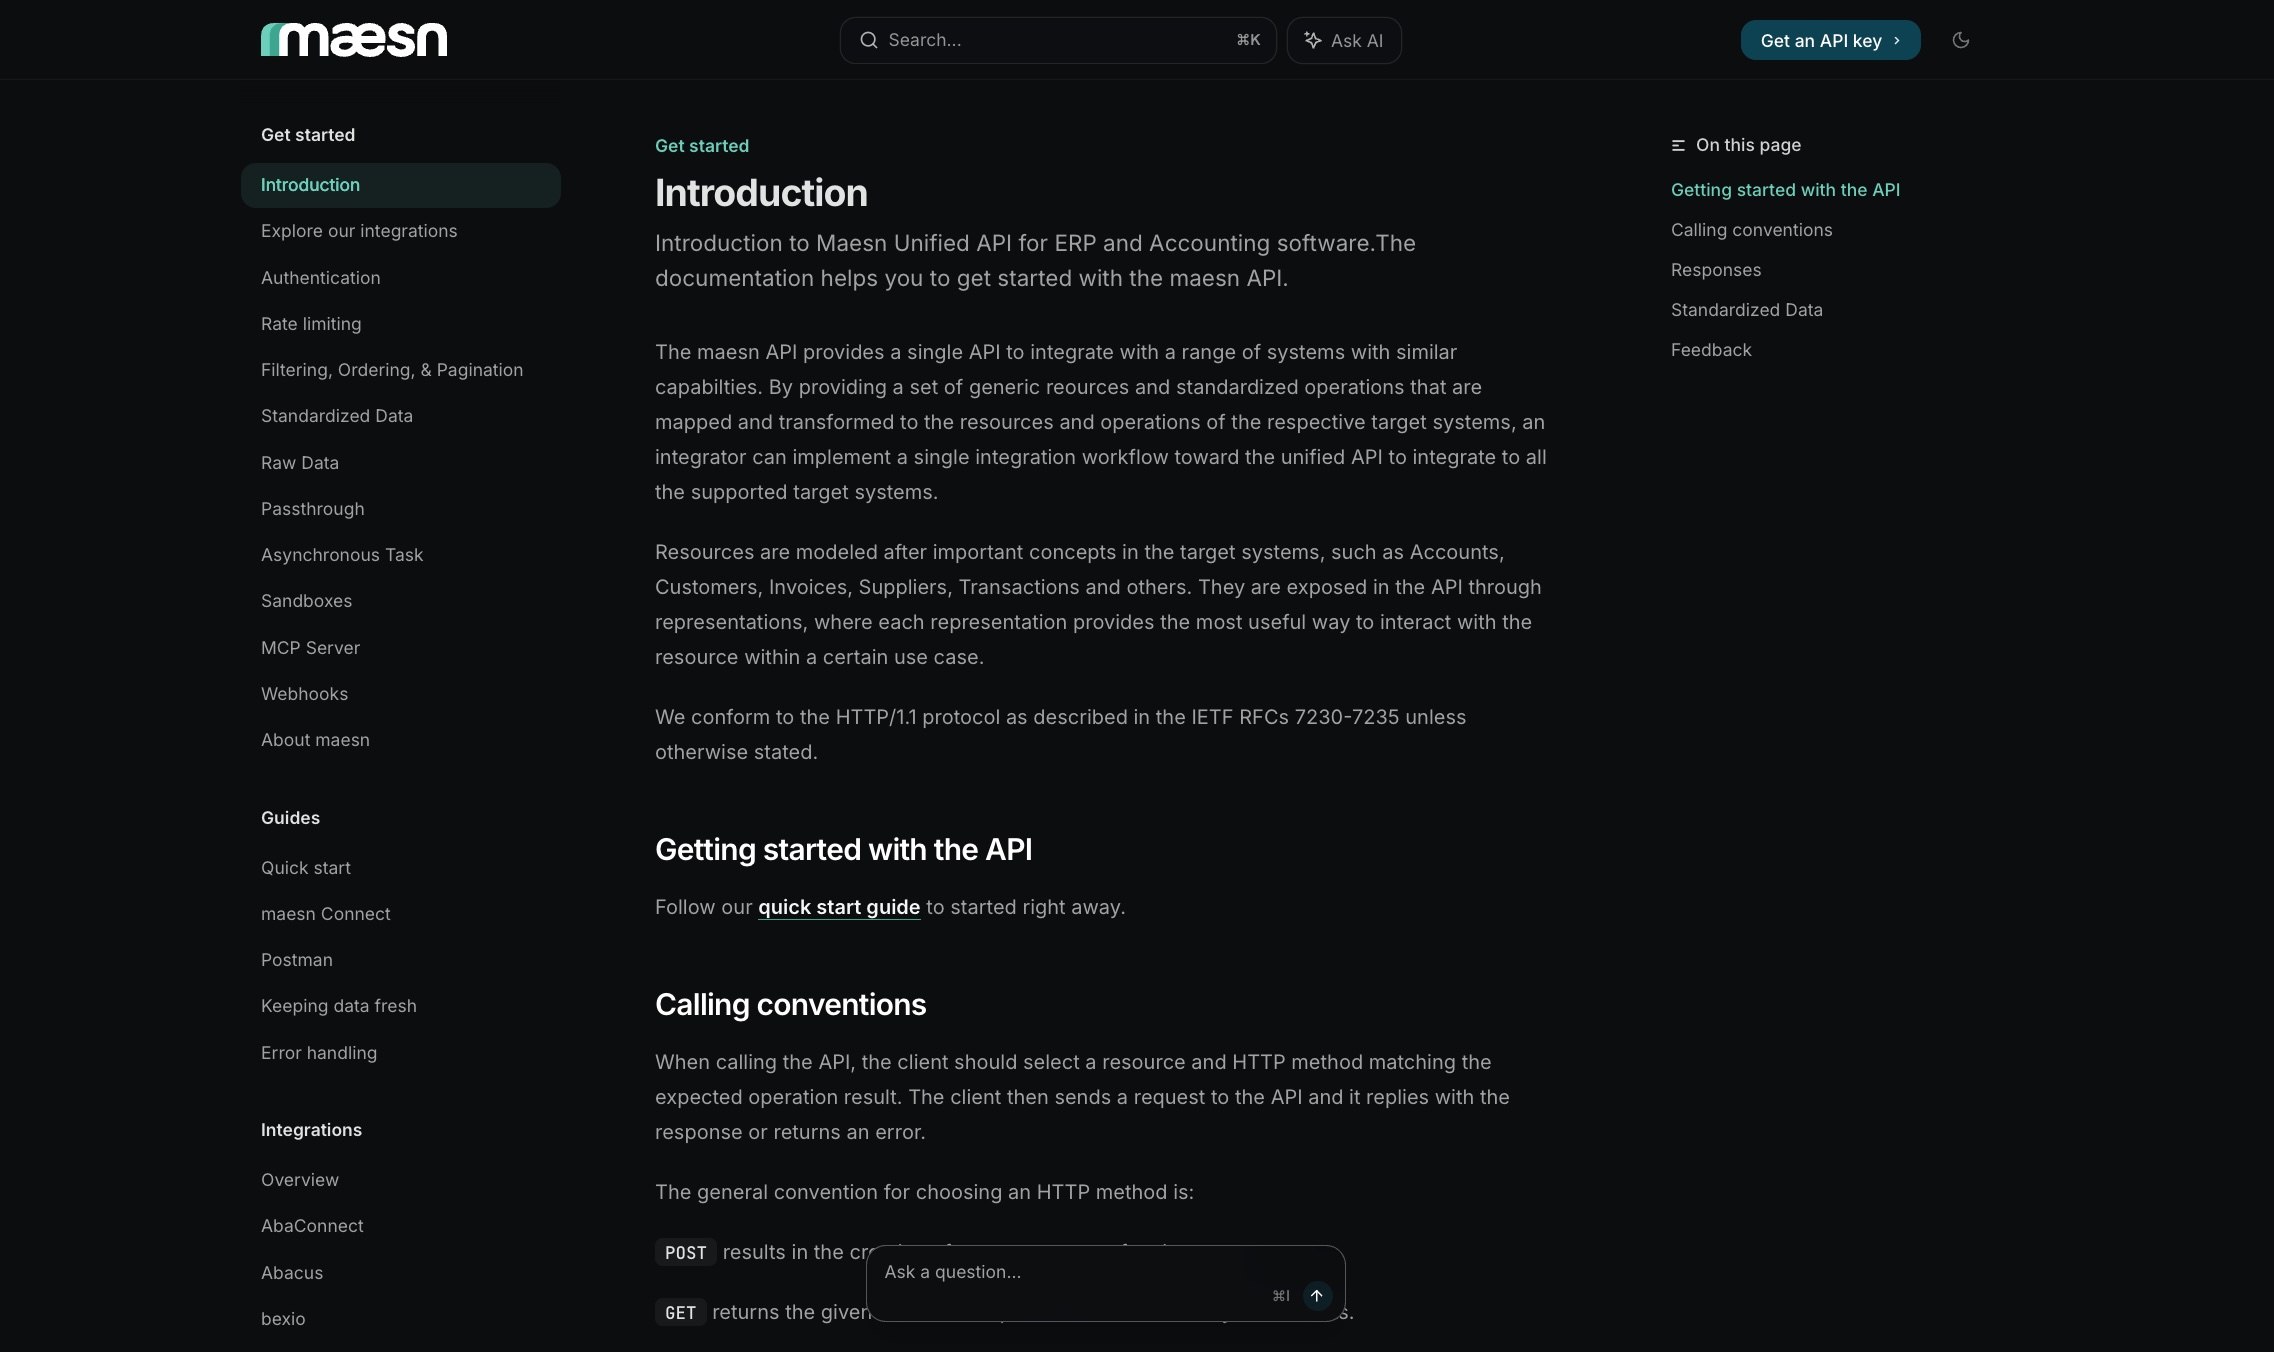Click the Get started breadcrumb label
This screenshot has width=2274, height=1352.
point(702,146)
